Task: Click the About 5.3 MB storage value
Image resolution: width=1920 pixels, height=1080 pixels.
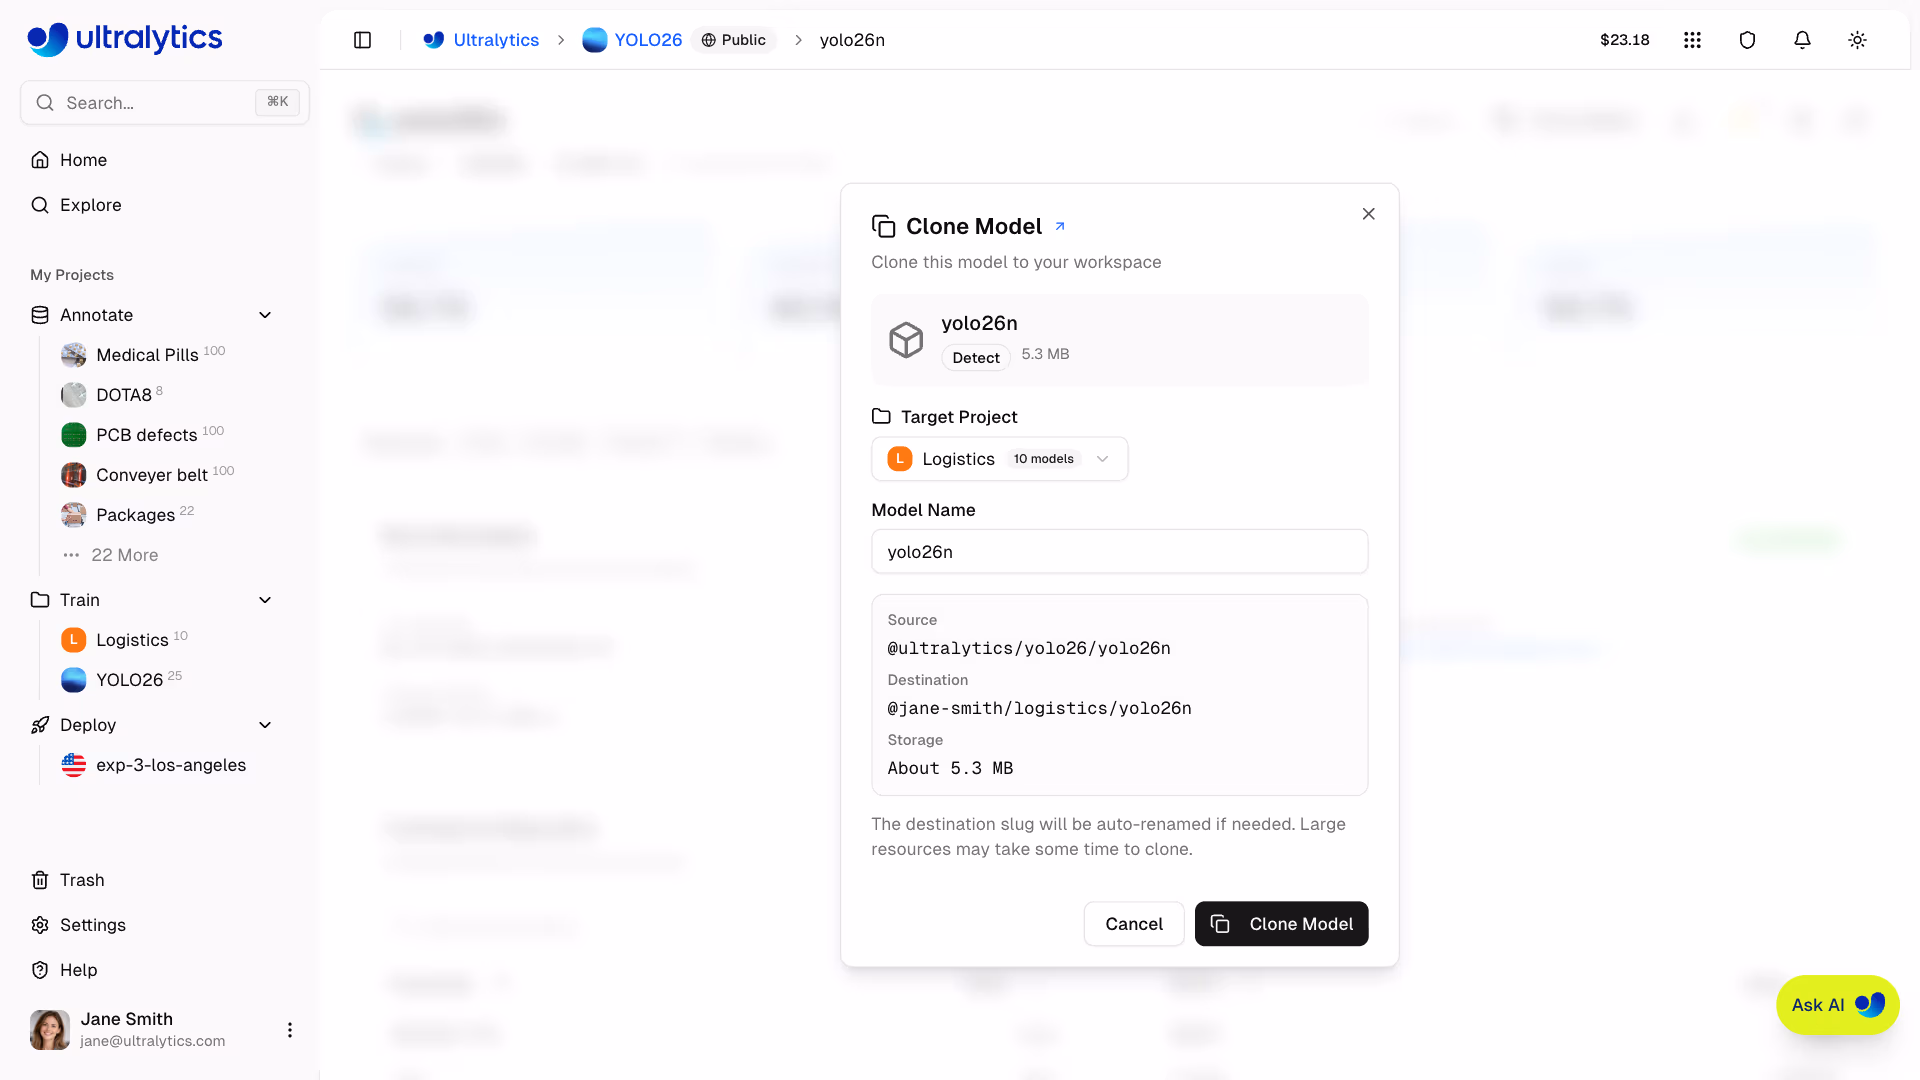Action: (950, 768)
